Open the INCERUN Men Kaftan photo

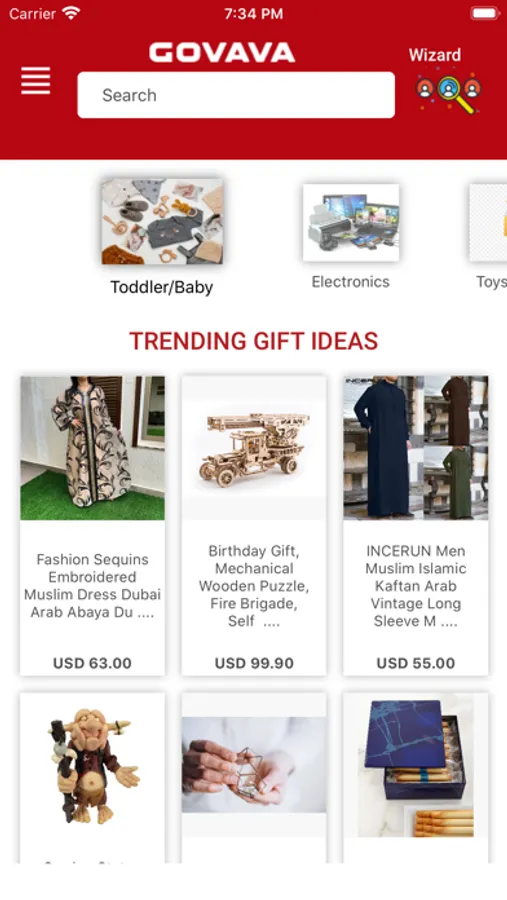tap(416, 448)
